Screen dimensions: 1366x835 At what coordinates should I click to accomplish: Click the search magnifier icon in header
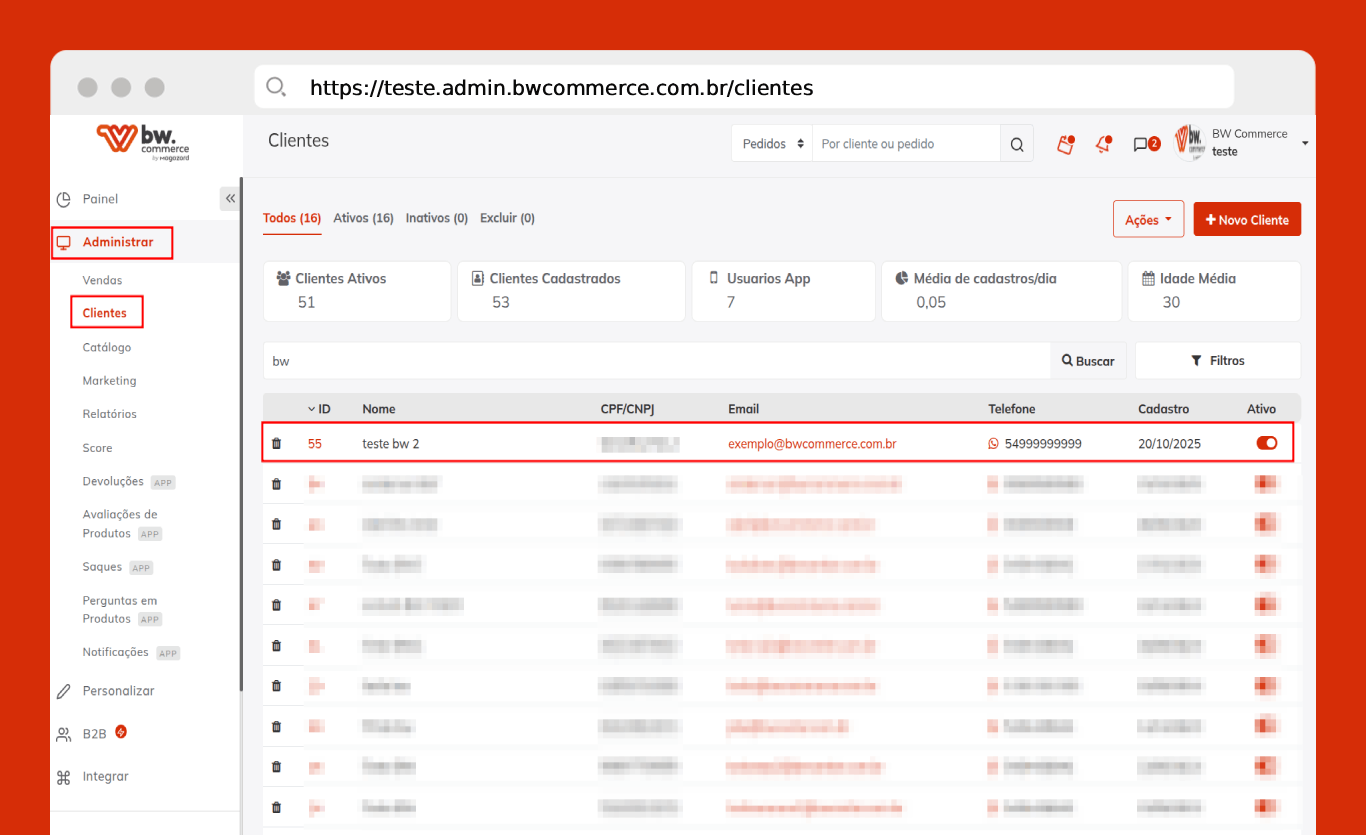[x=1016, y=144]
